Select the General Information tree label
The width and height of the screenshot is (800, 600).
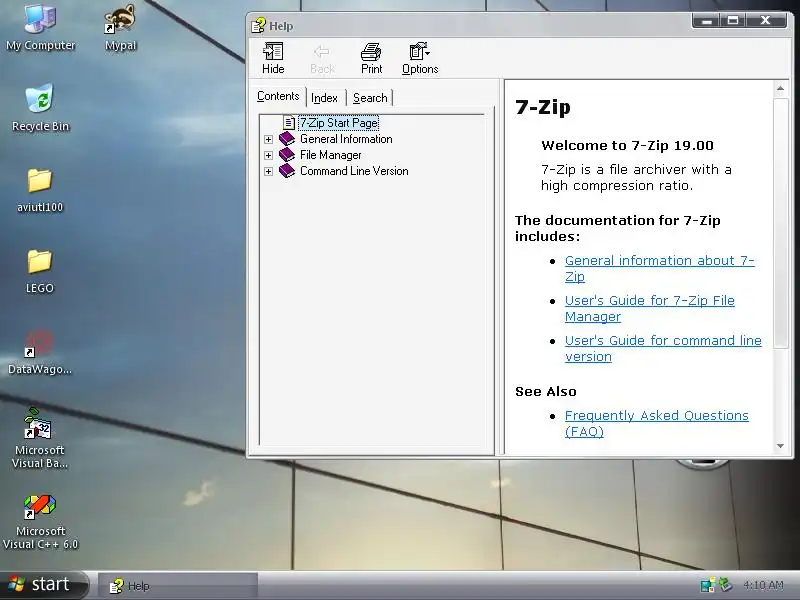point(346,139)
